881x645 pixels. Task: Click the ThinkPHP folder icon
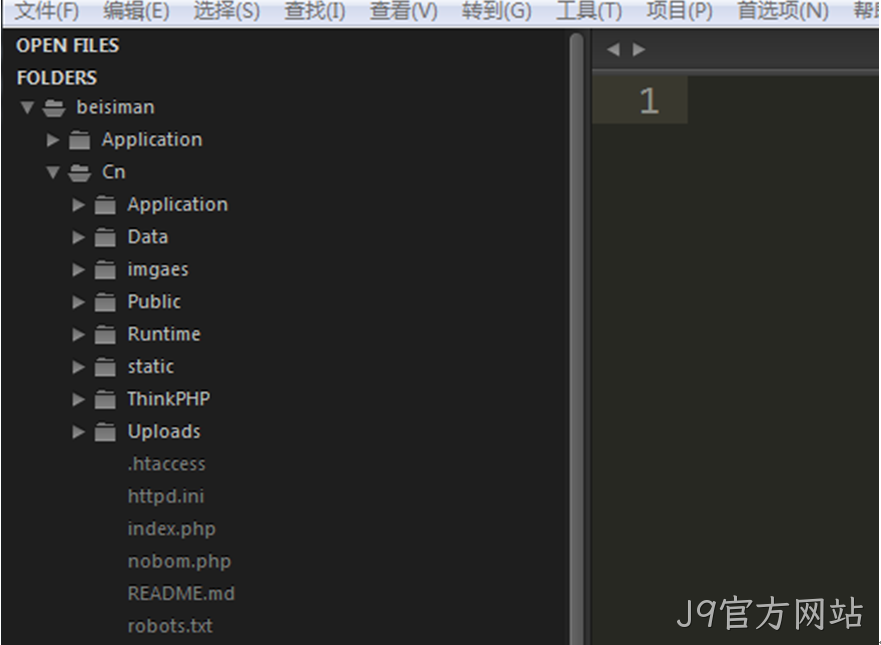coord(105,399)
